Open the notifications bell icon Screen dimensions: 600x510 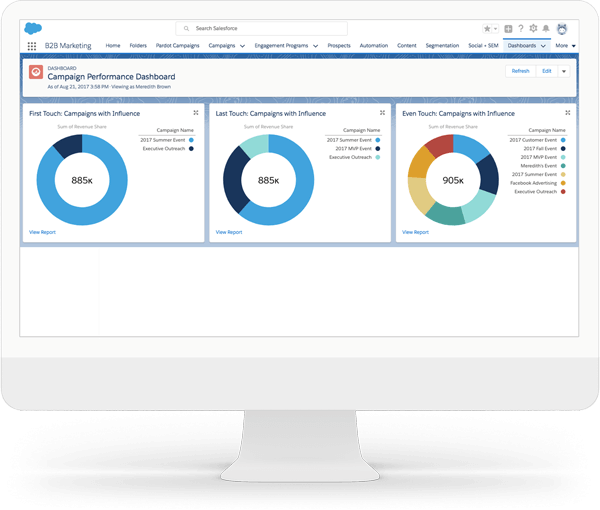[546, 28]
